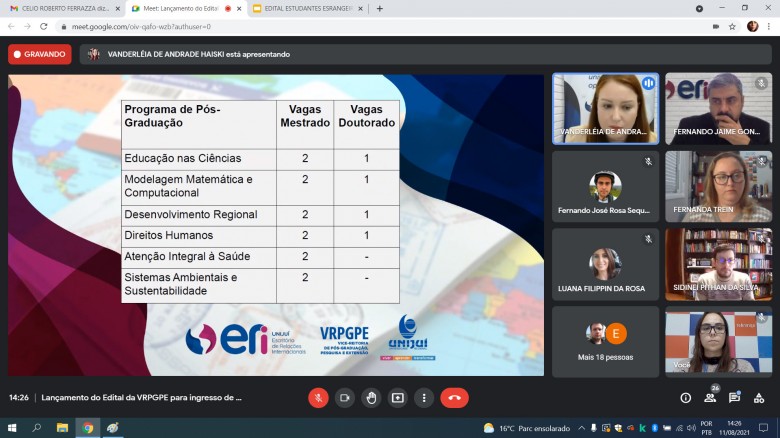Open meeting details info icon
Image resolution: width=780 pixels, height=438 pixels.
pyautogui.click(x=685, y=397)
